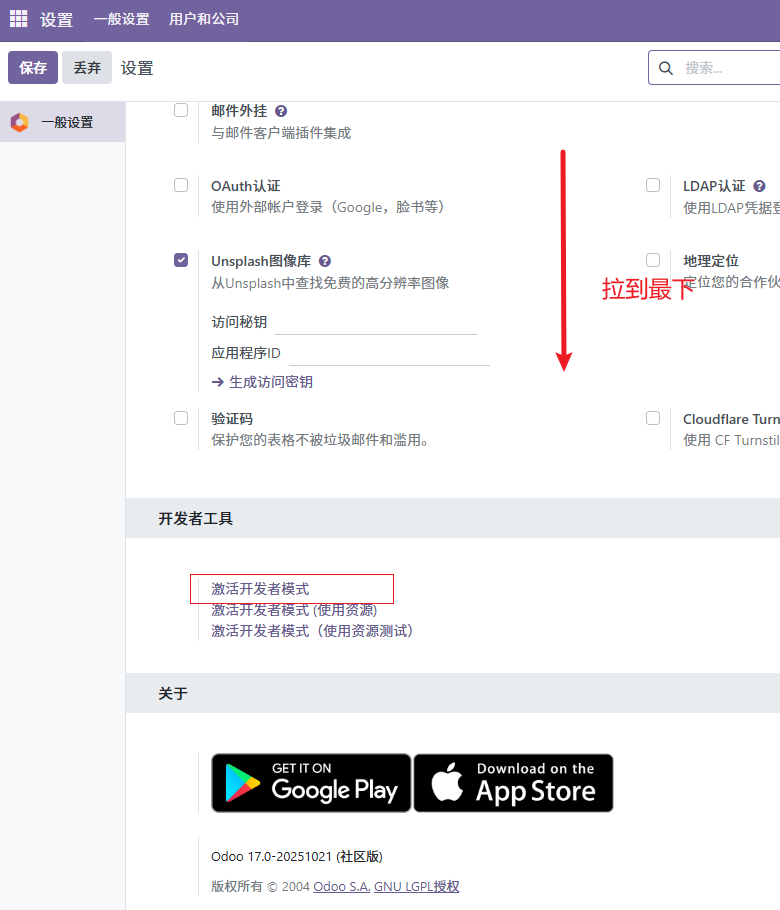The width and height of the screenshot is (780, 910).
Task: Click the 激活开发者模式 link
Action: click(260, 589)
